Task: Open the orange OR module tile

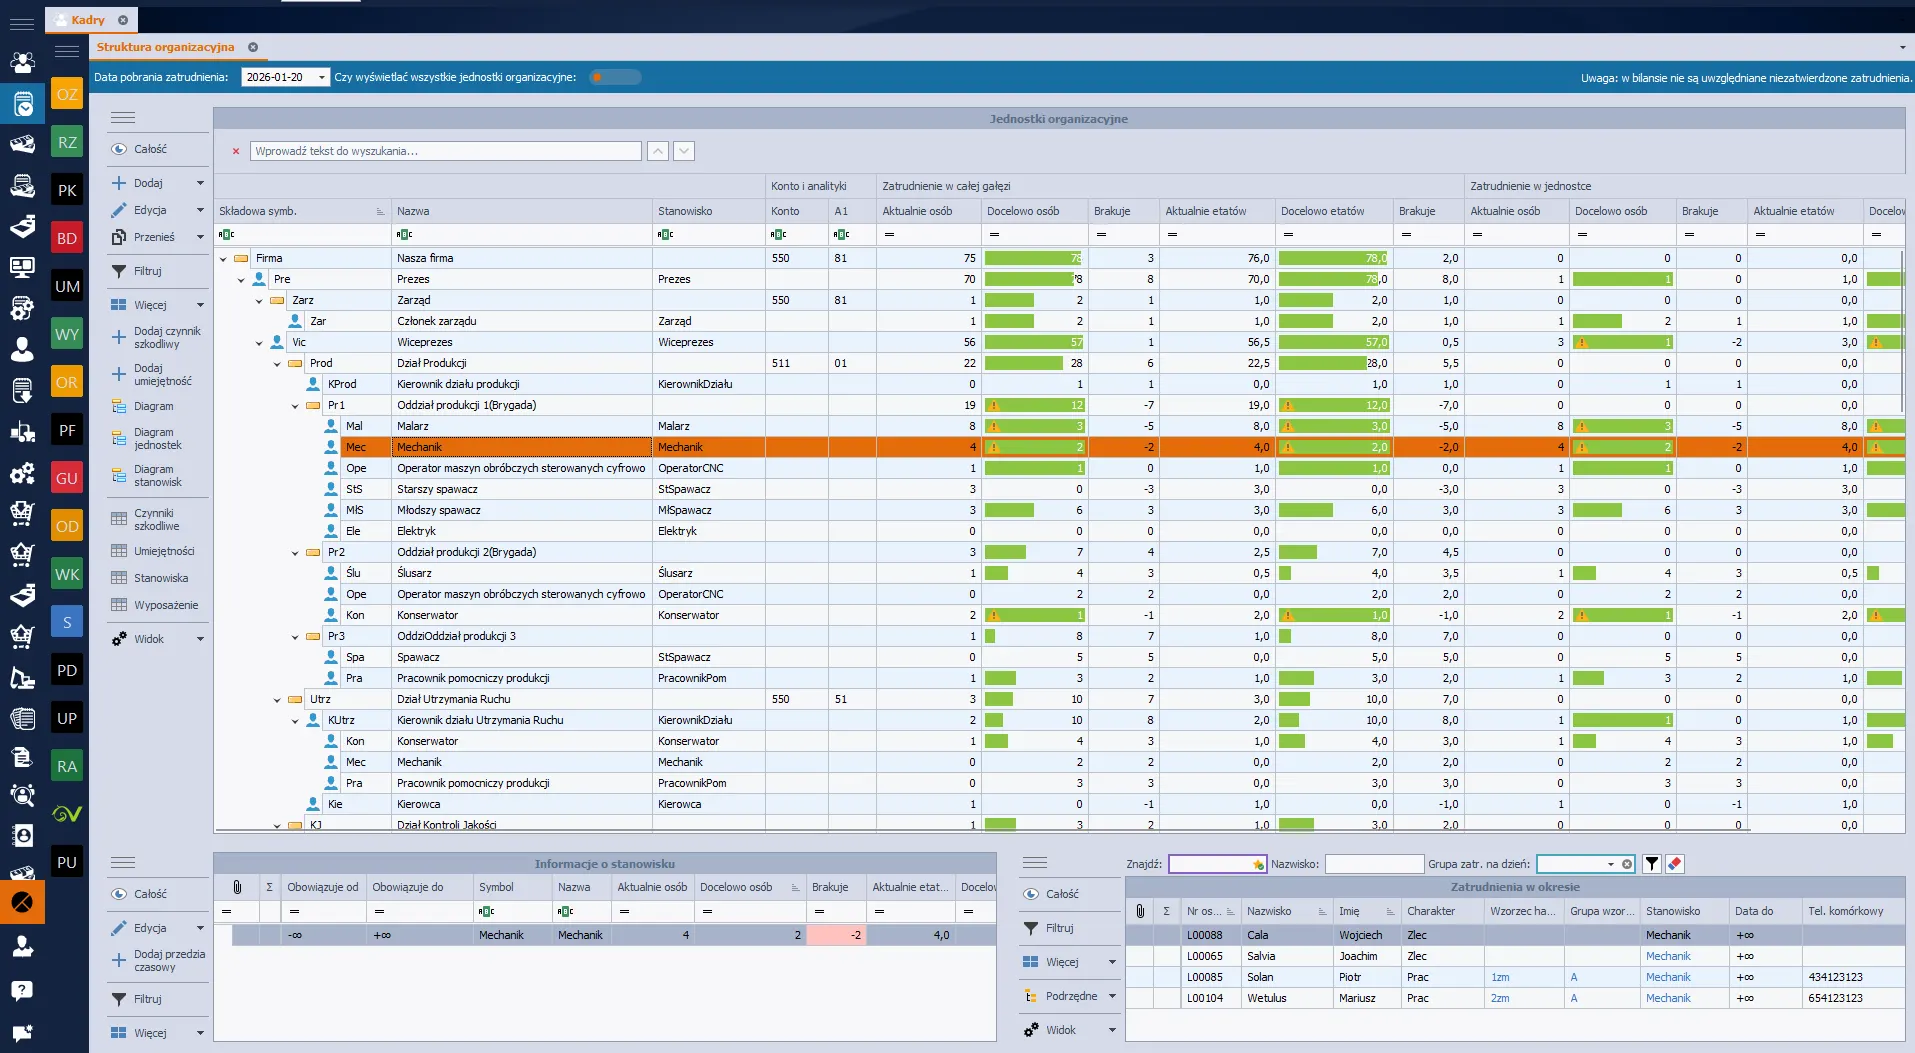Action: coord(67,382)
